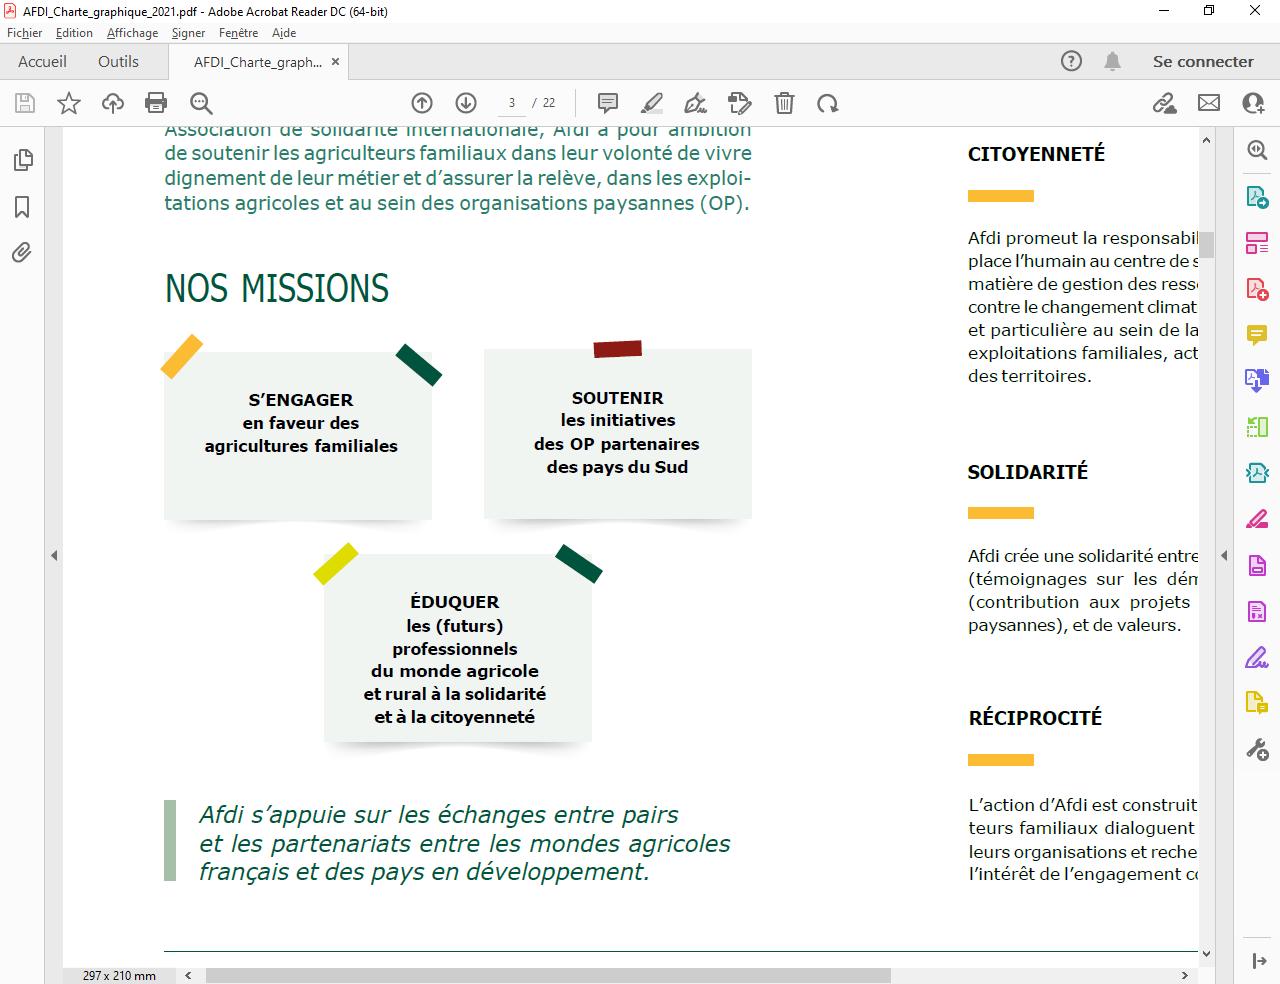
Task: Switch to the Accueil tab
Action: coord(42,61)
